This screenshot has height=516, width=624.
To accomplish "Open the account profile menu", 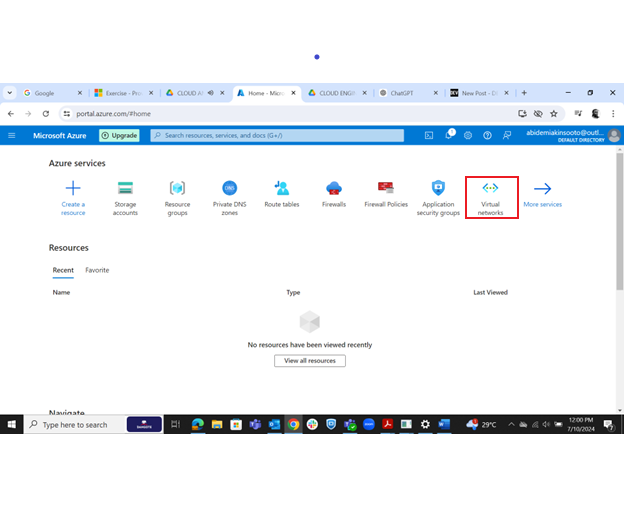I will point(573,136).
